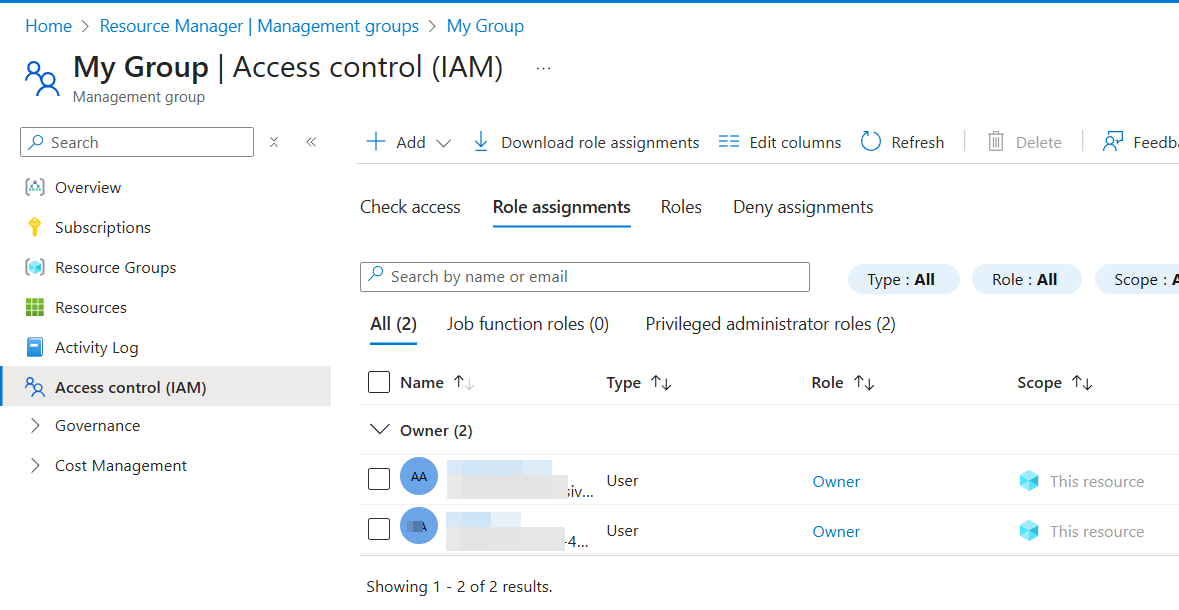
Task: Select the Role assignments tab
Action: tap(562, 207)
